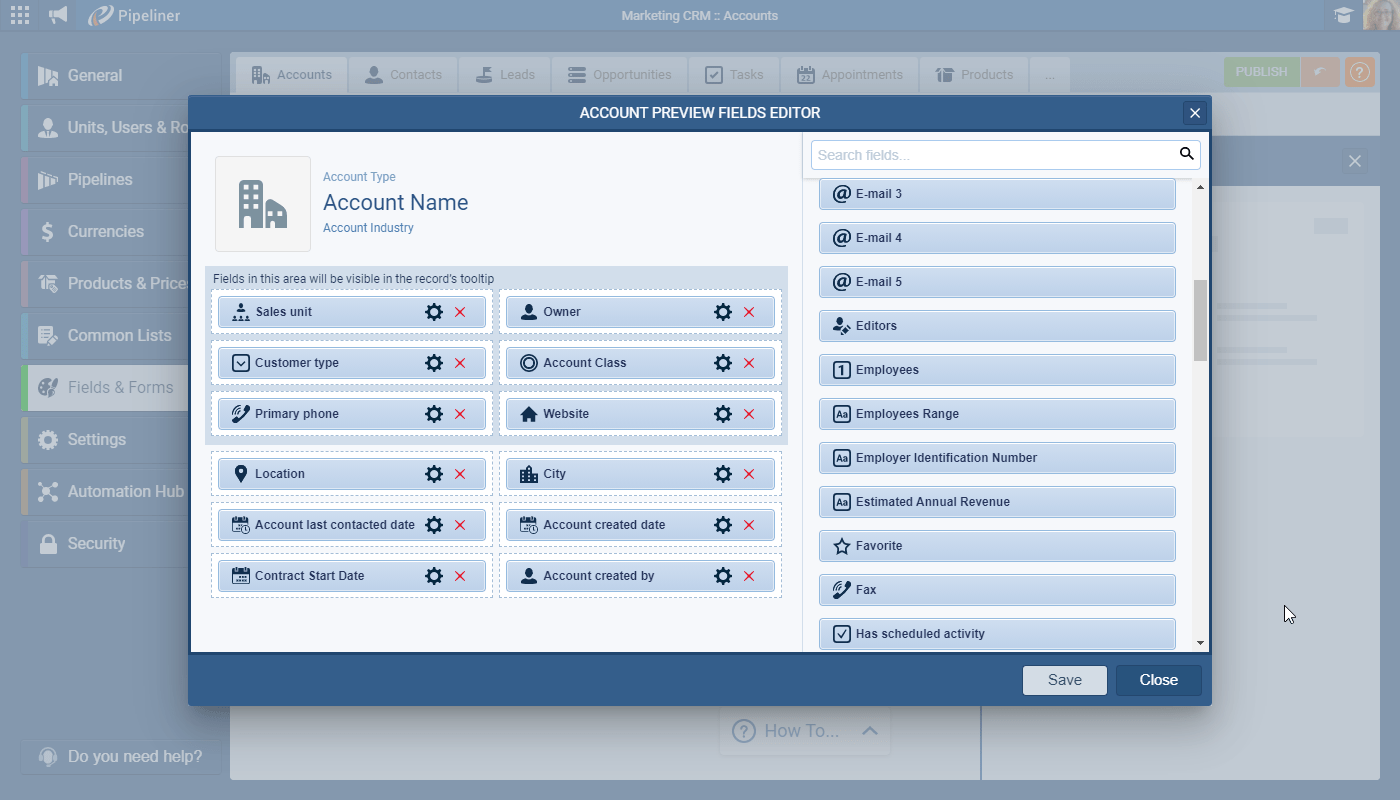Expand the How To panel chevron
1400x800 pixels.
coord(869,731)
